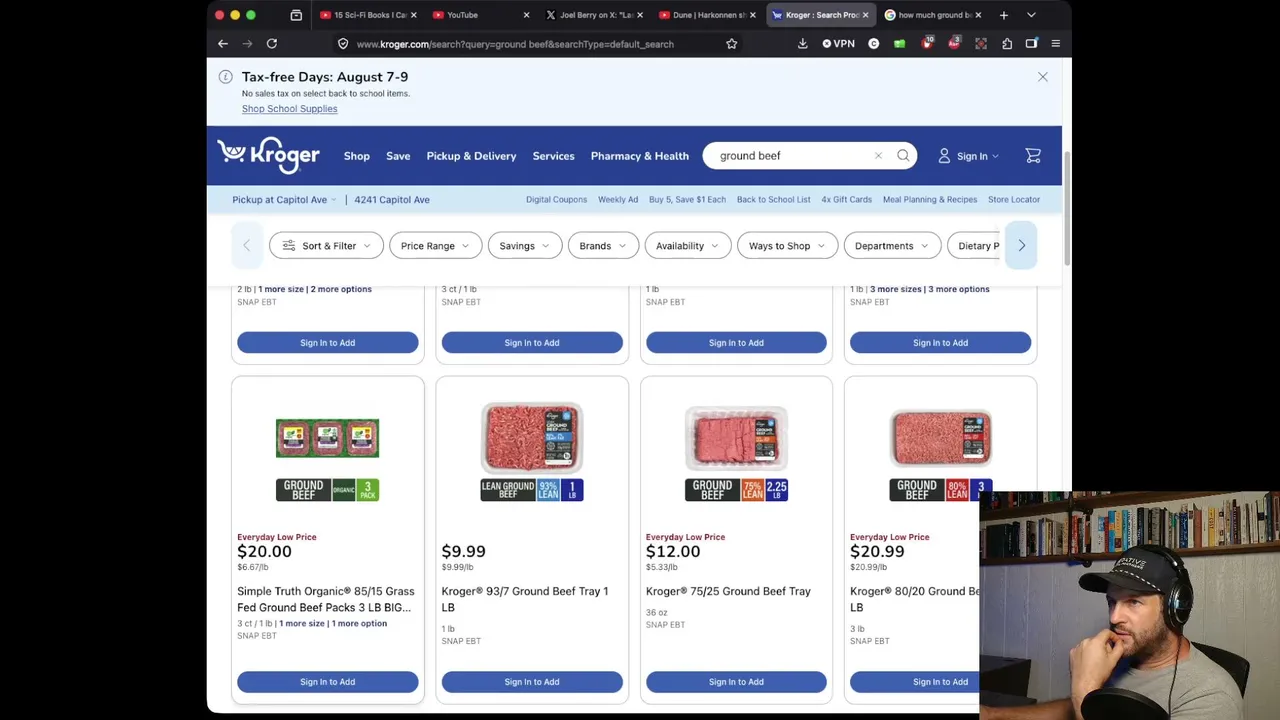The width and height of the screenshot is (1280, 720).
Task: Expand the Ways to Shop filter
Action: point(787,246)
